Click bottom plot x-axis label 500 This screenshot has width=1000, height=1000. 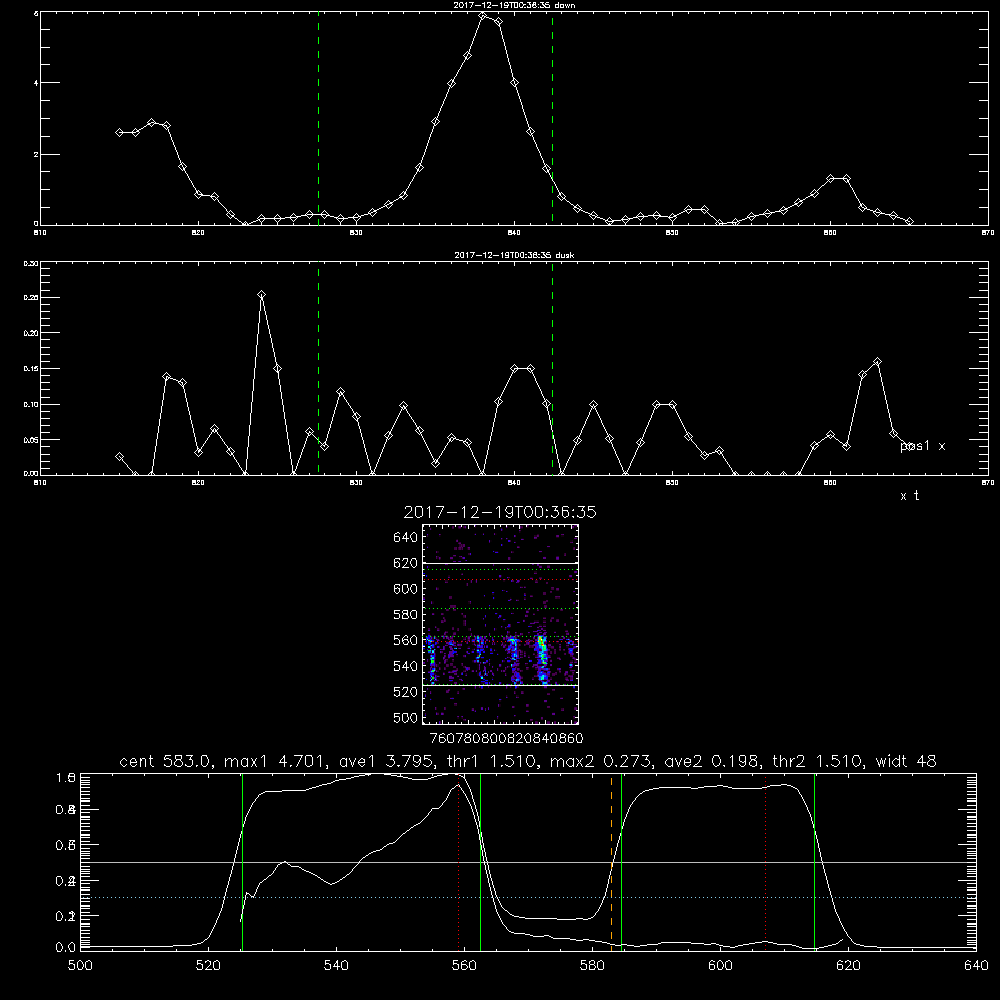coord(80,966)
